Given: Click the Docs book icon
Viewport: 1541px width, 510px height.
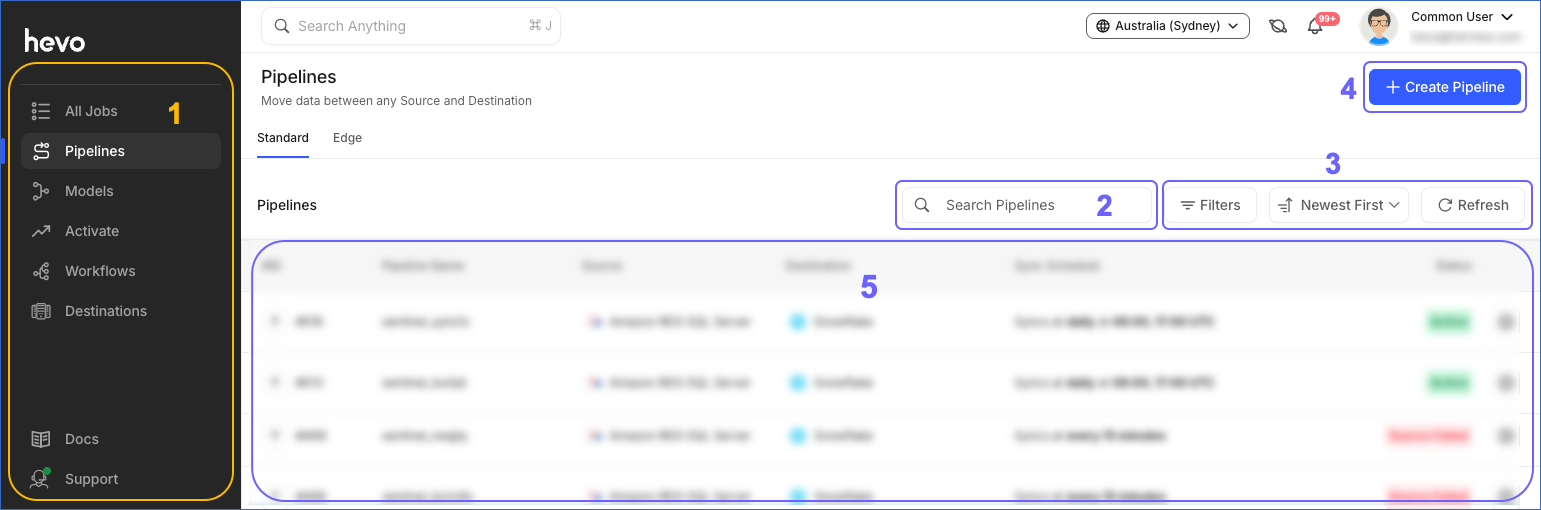Looking at the screenshot, I should pos(41,439).
